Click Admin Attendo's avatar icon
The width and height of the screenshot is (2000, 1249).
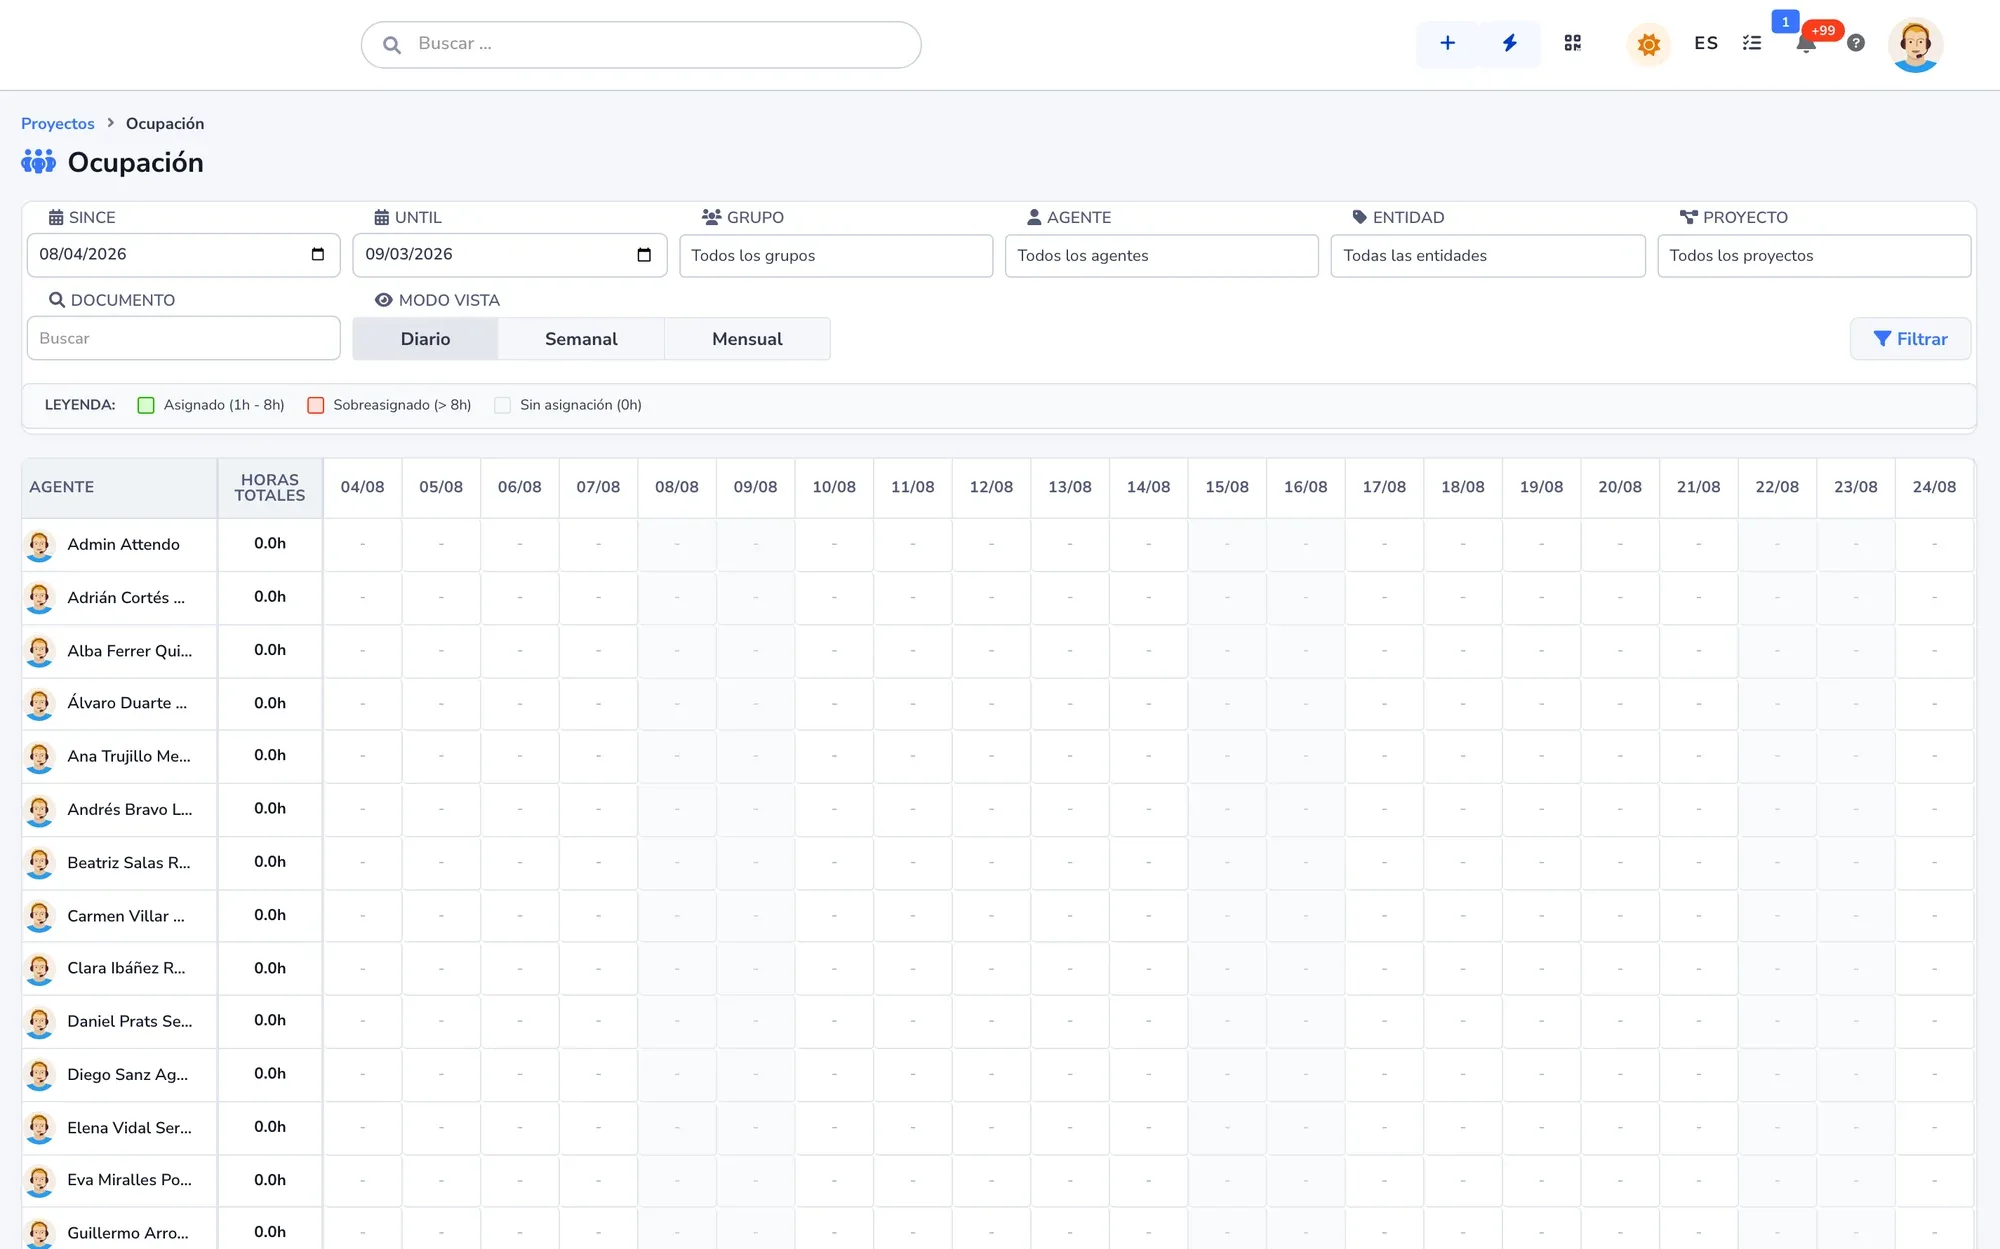(39, 545)
